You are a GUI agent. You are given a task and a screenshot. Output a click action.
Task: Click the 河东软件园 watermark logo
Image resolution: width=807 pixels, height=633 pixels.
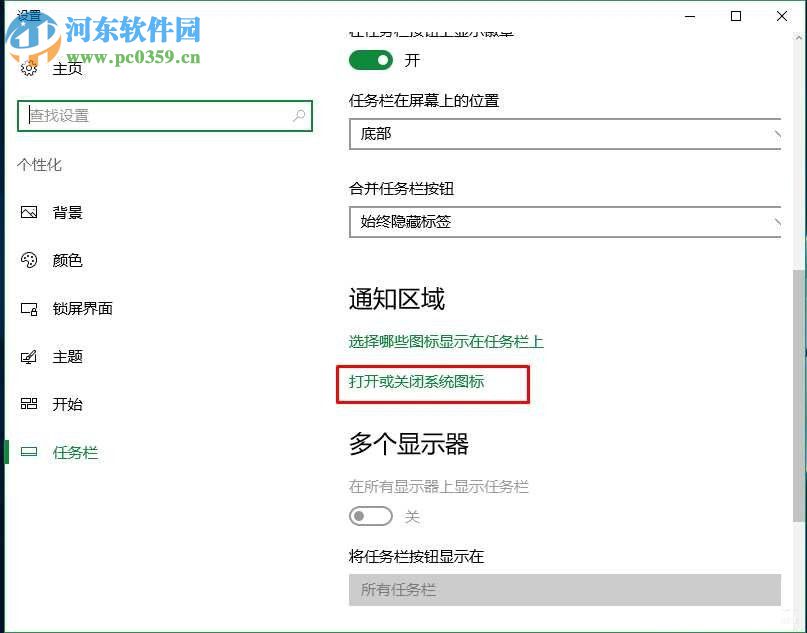coord(34,35)
